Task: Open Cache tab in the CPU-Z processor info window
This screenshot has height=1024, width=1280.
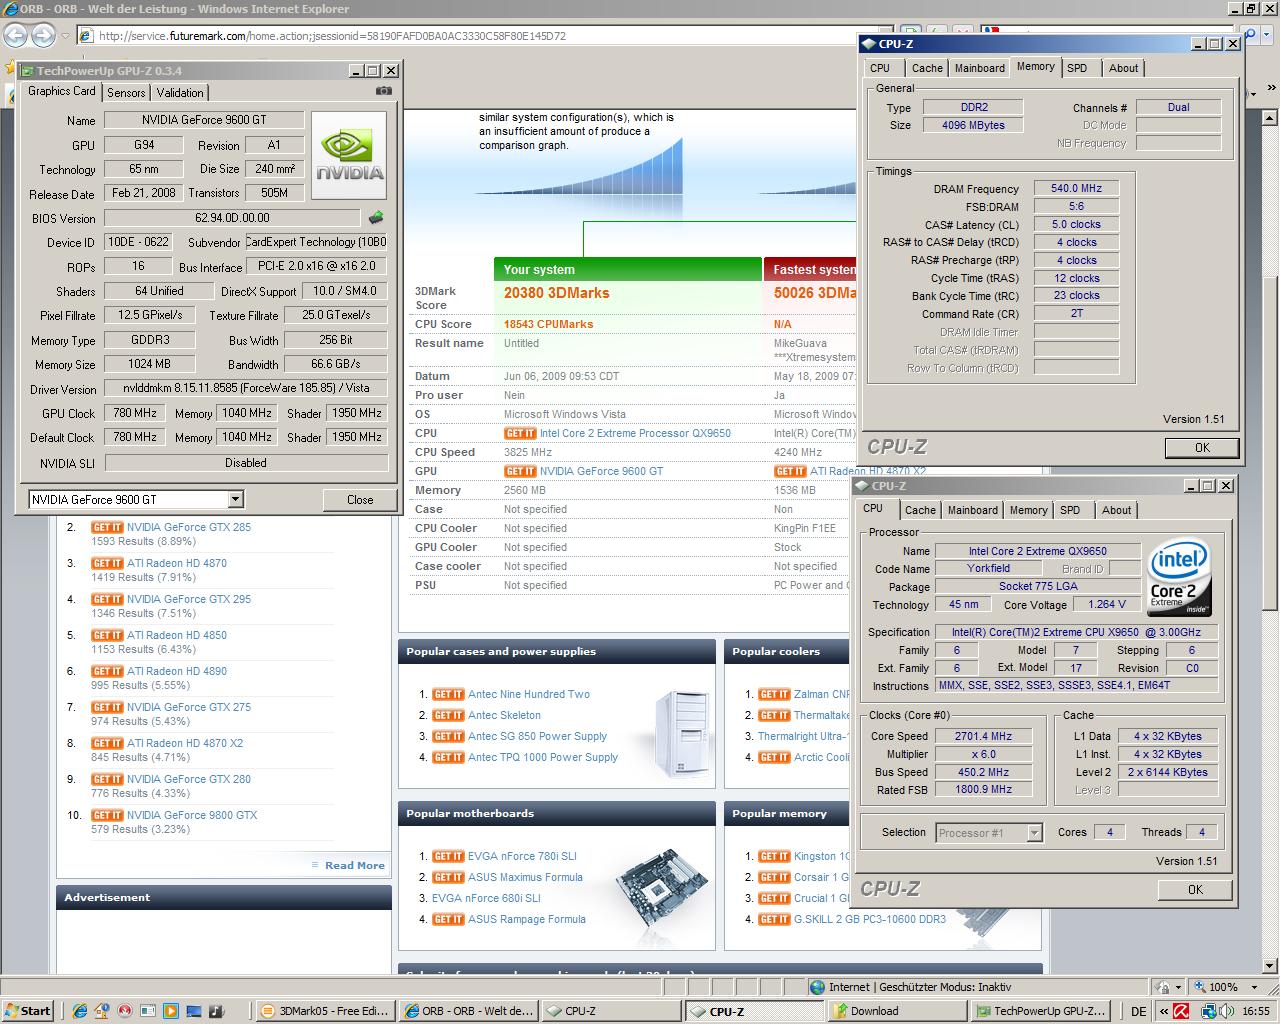Action: coord(920,510)
